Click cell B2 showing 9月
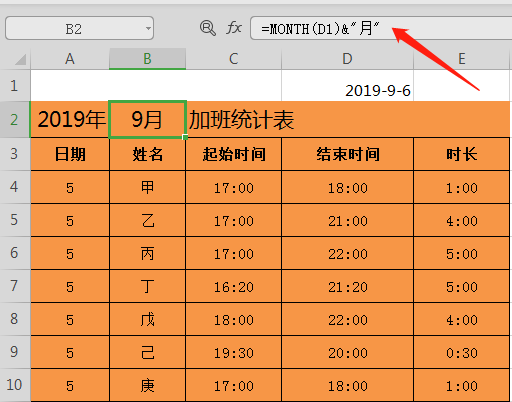This screenshot has width=512, height=402. tap(147, 119)
